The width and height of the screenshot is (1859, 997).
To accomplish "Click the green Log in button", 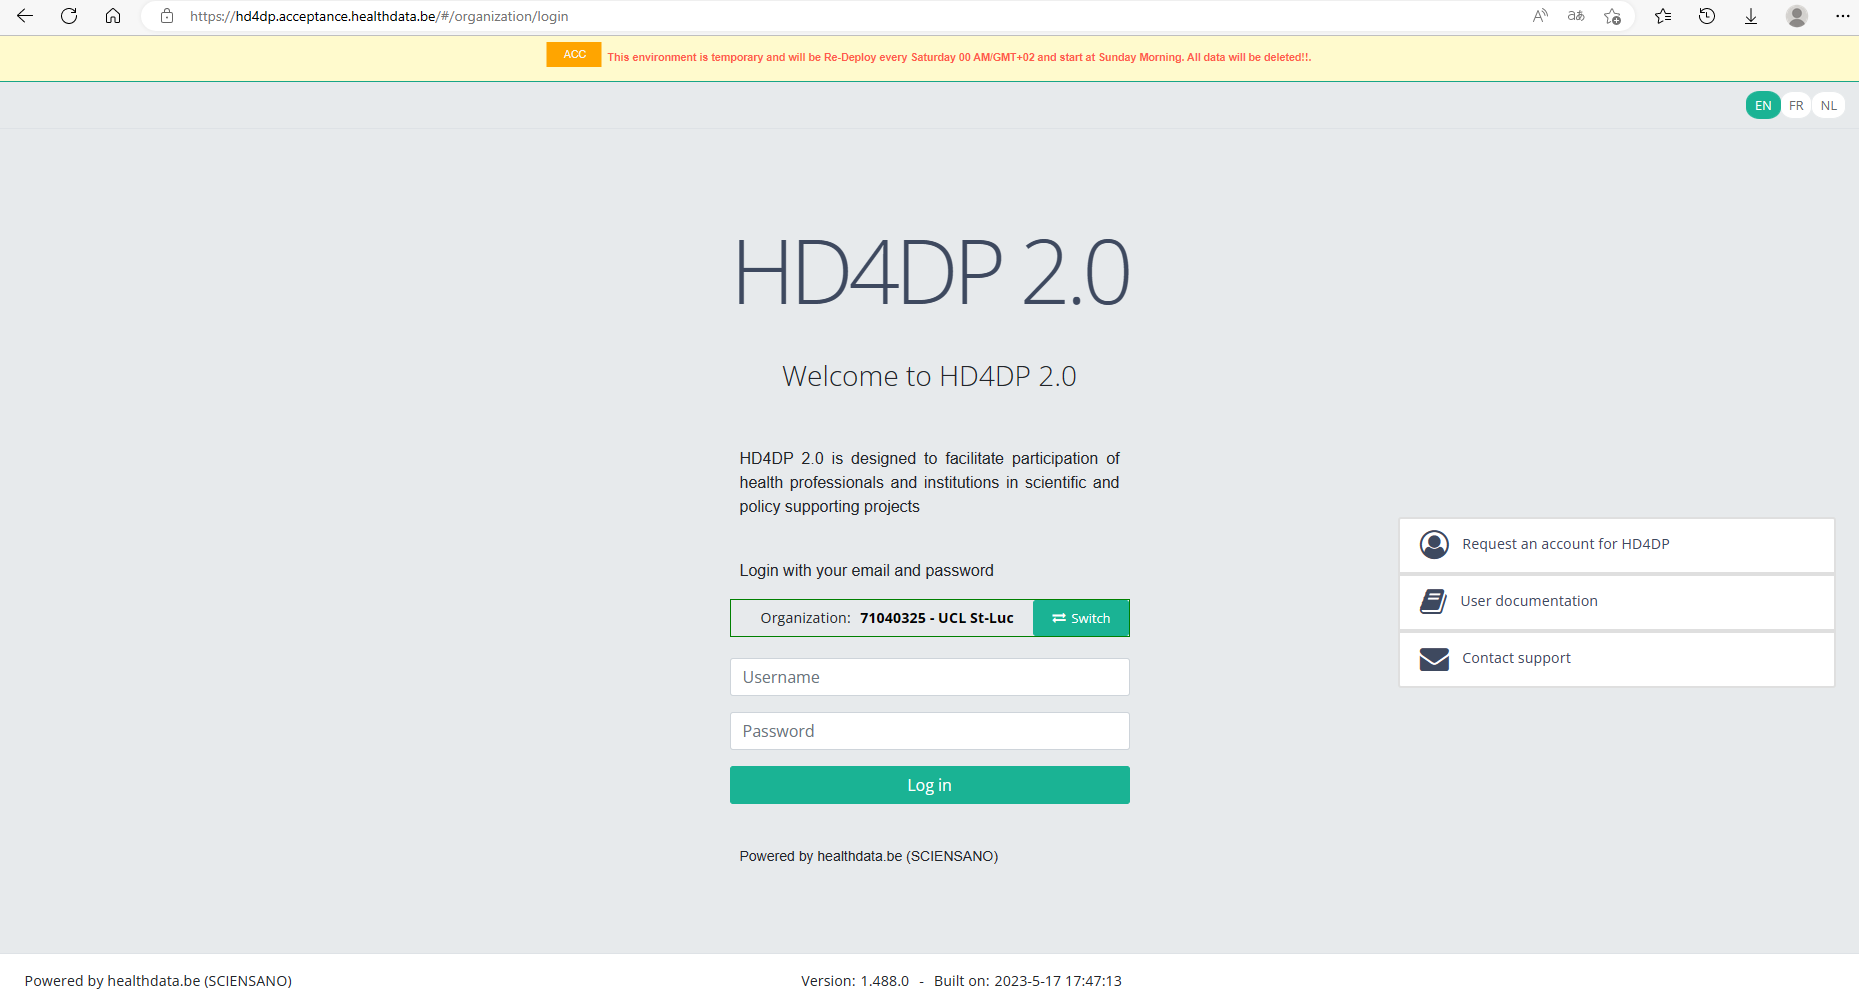I will [929, 785].
